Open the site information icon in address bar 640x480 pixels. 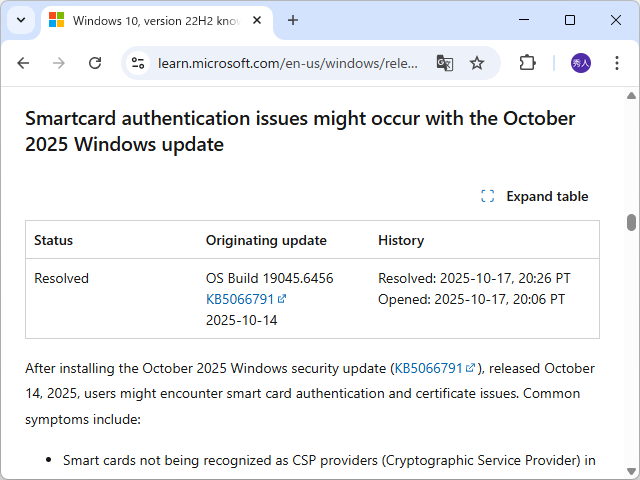[138, 63]
